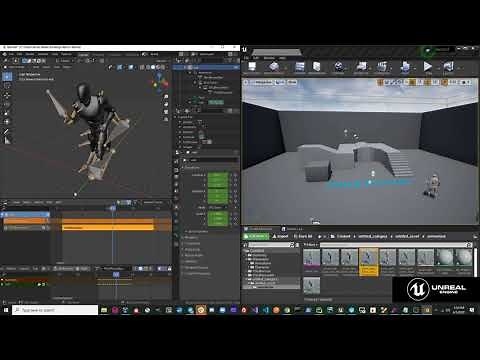
Task: Select Blender's Move tool
Action: click(x=7, y=95)
